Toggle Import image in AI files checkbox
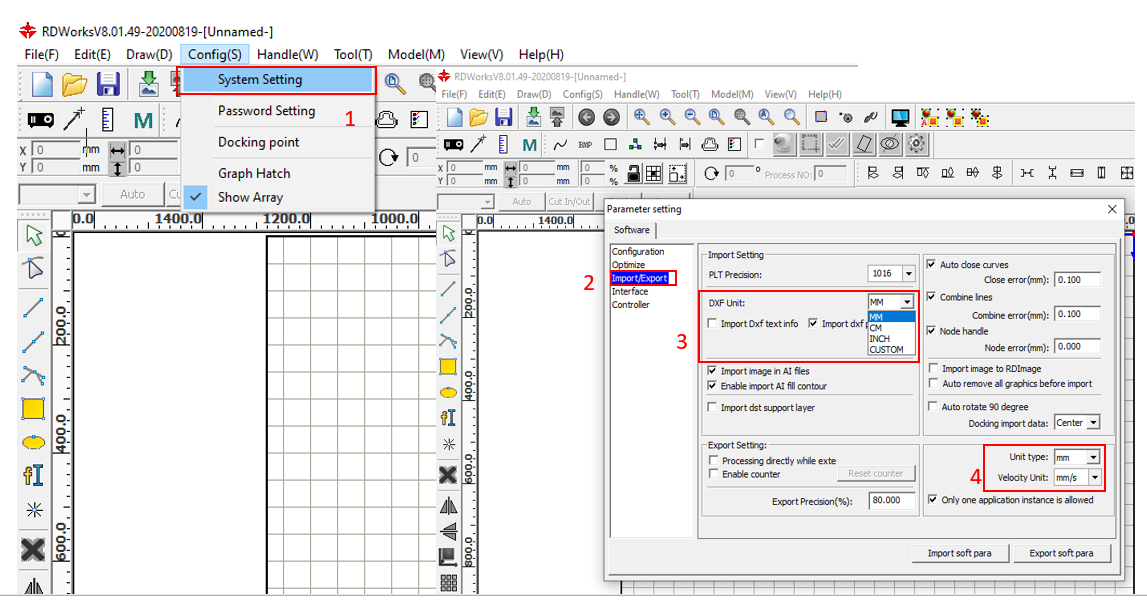 click(712, 371)
